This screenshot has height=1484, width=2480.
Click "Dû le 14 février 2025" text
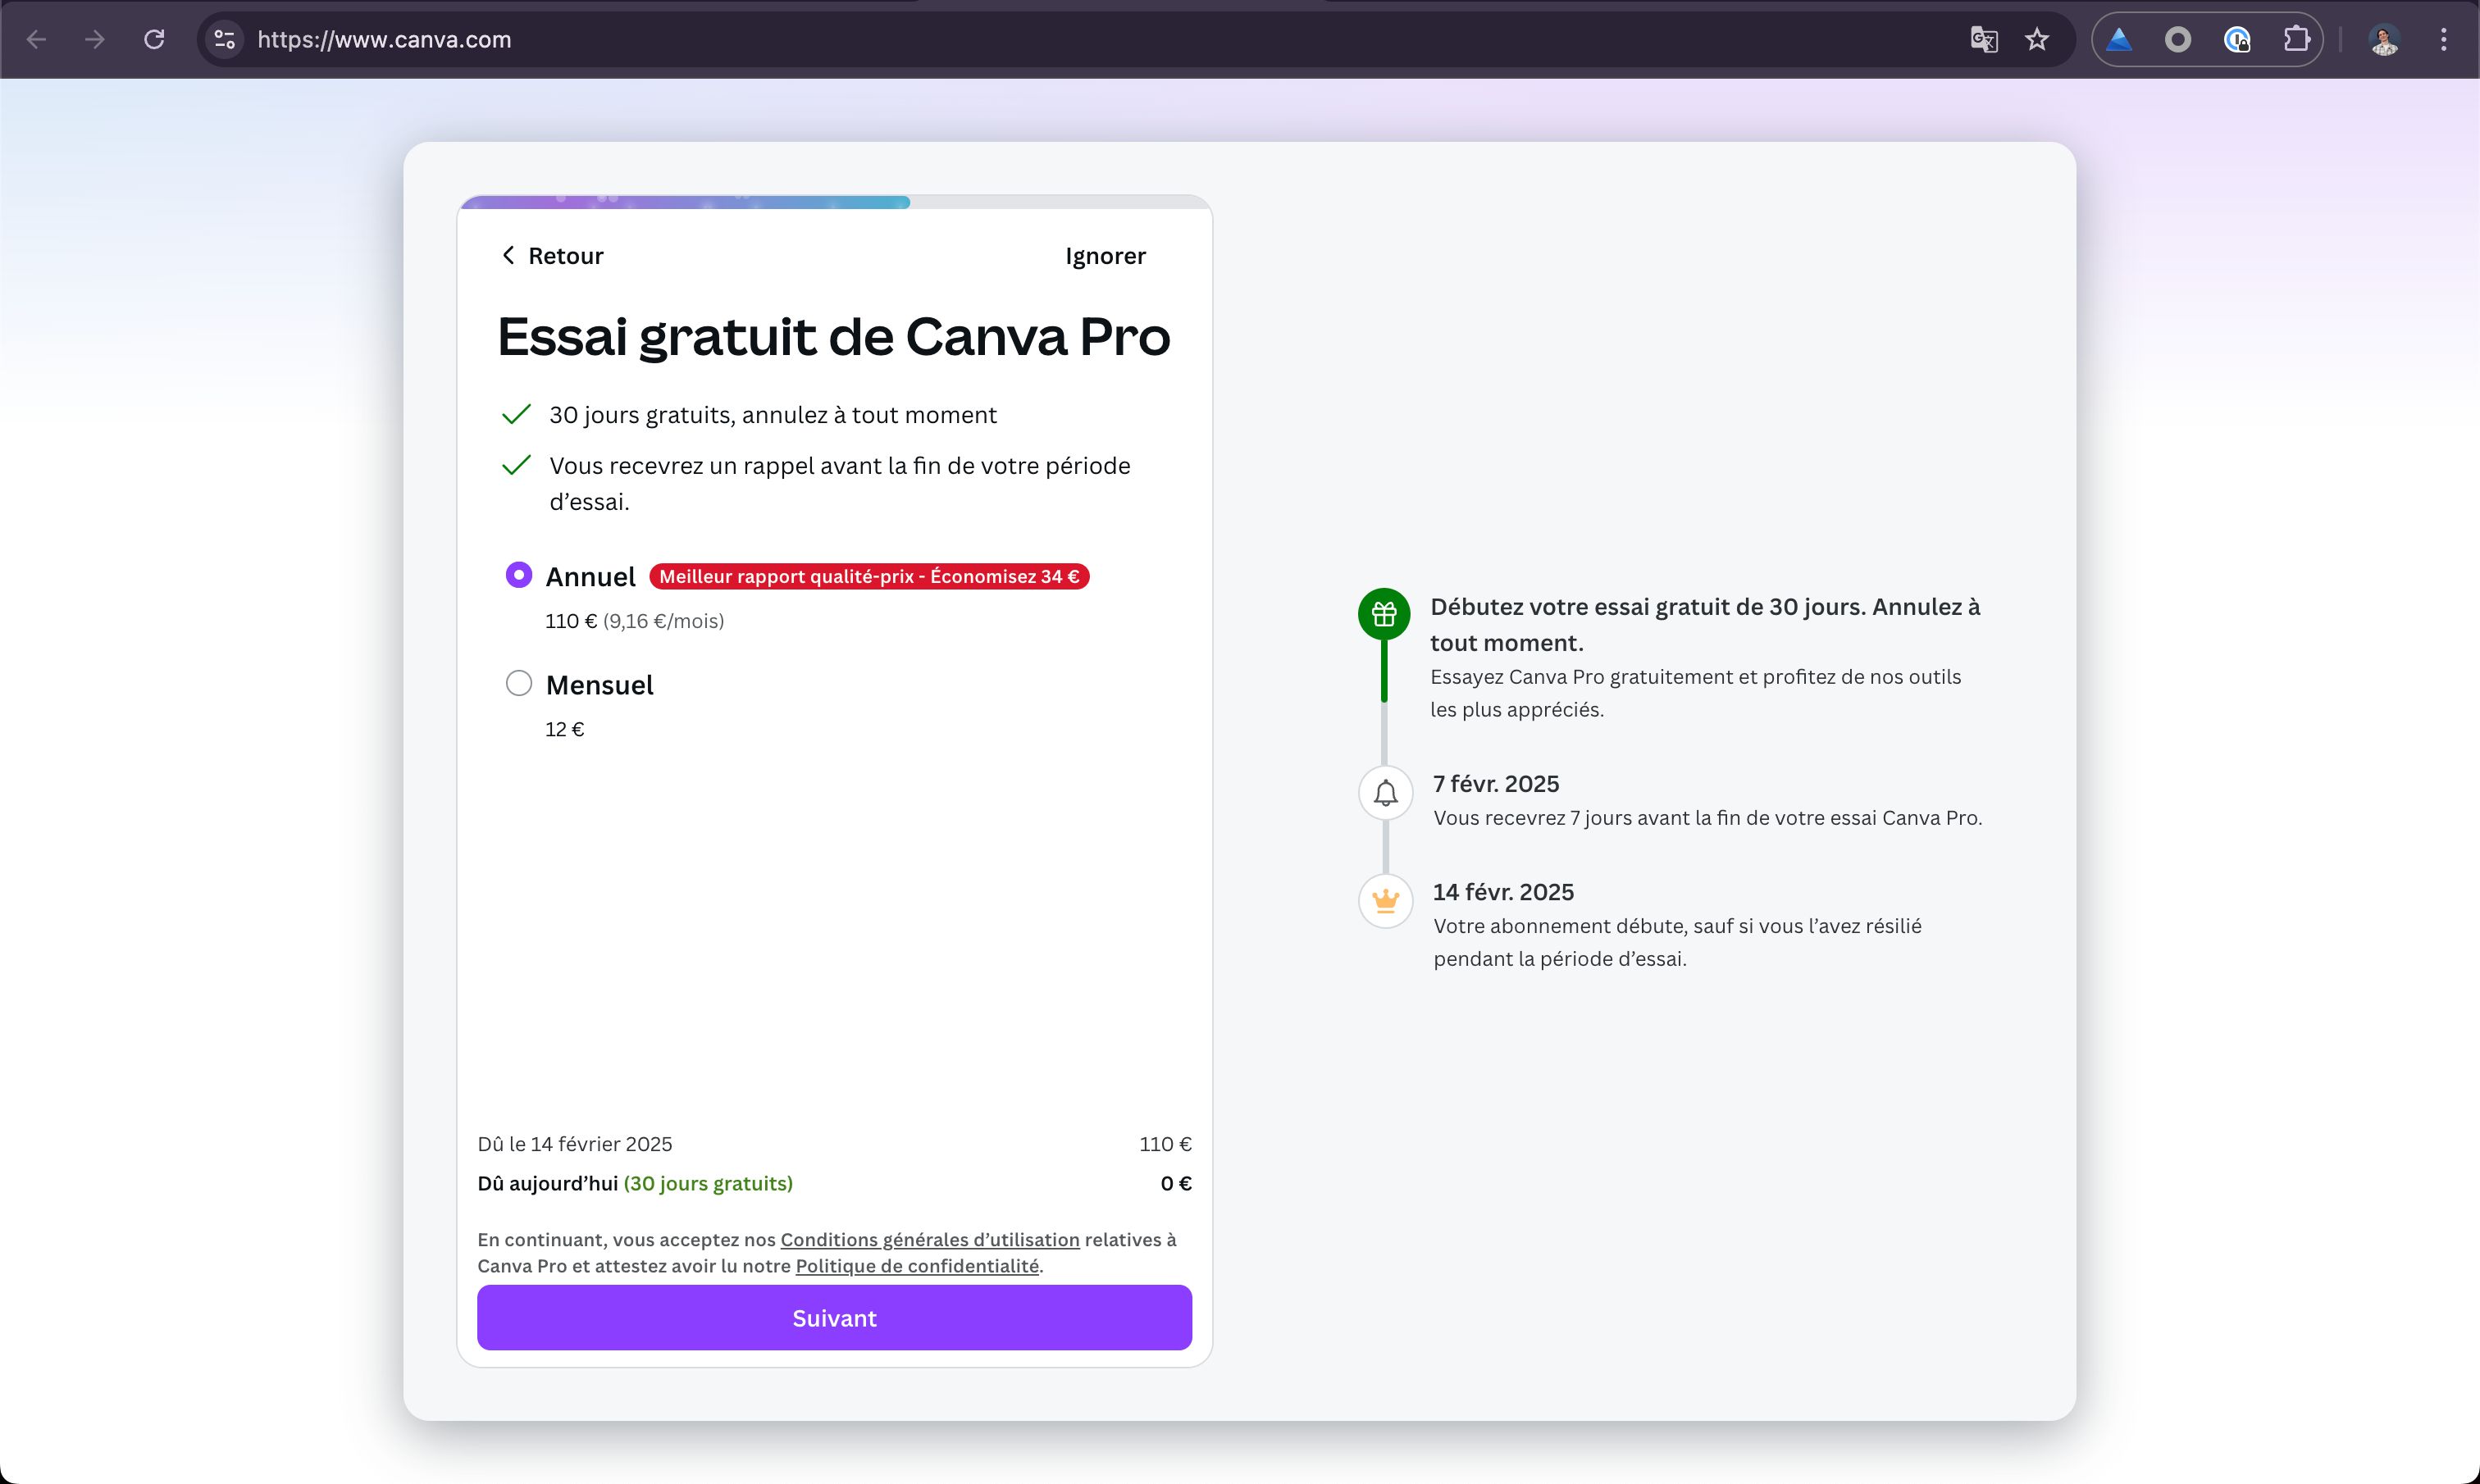tap(575, 1144)
